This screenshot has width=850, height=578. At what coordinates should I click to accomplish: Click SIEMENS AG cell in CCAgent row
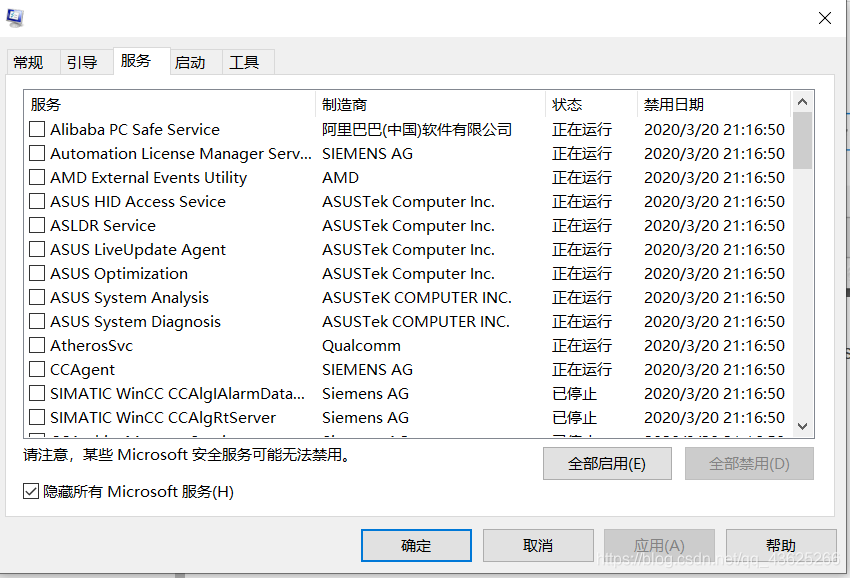[x=368, y=369]
